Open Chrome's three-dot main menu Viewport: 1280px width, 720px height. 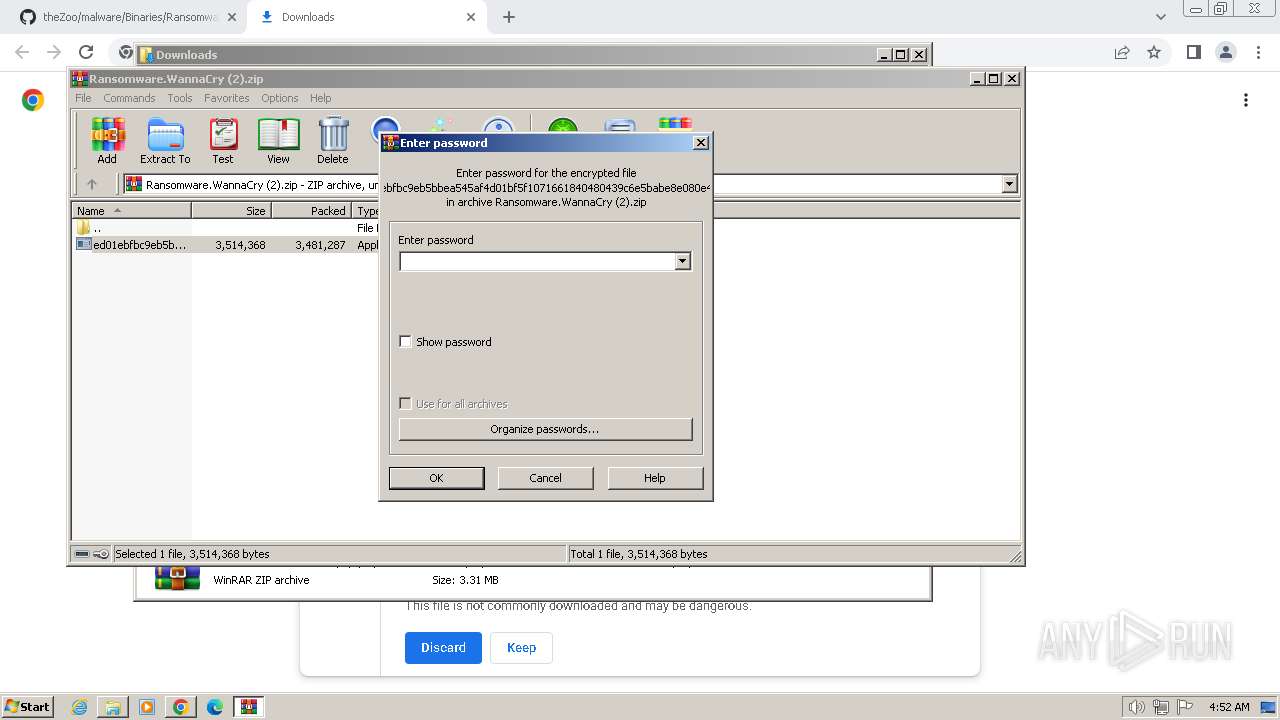click(x=1259, y=52)
